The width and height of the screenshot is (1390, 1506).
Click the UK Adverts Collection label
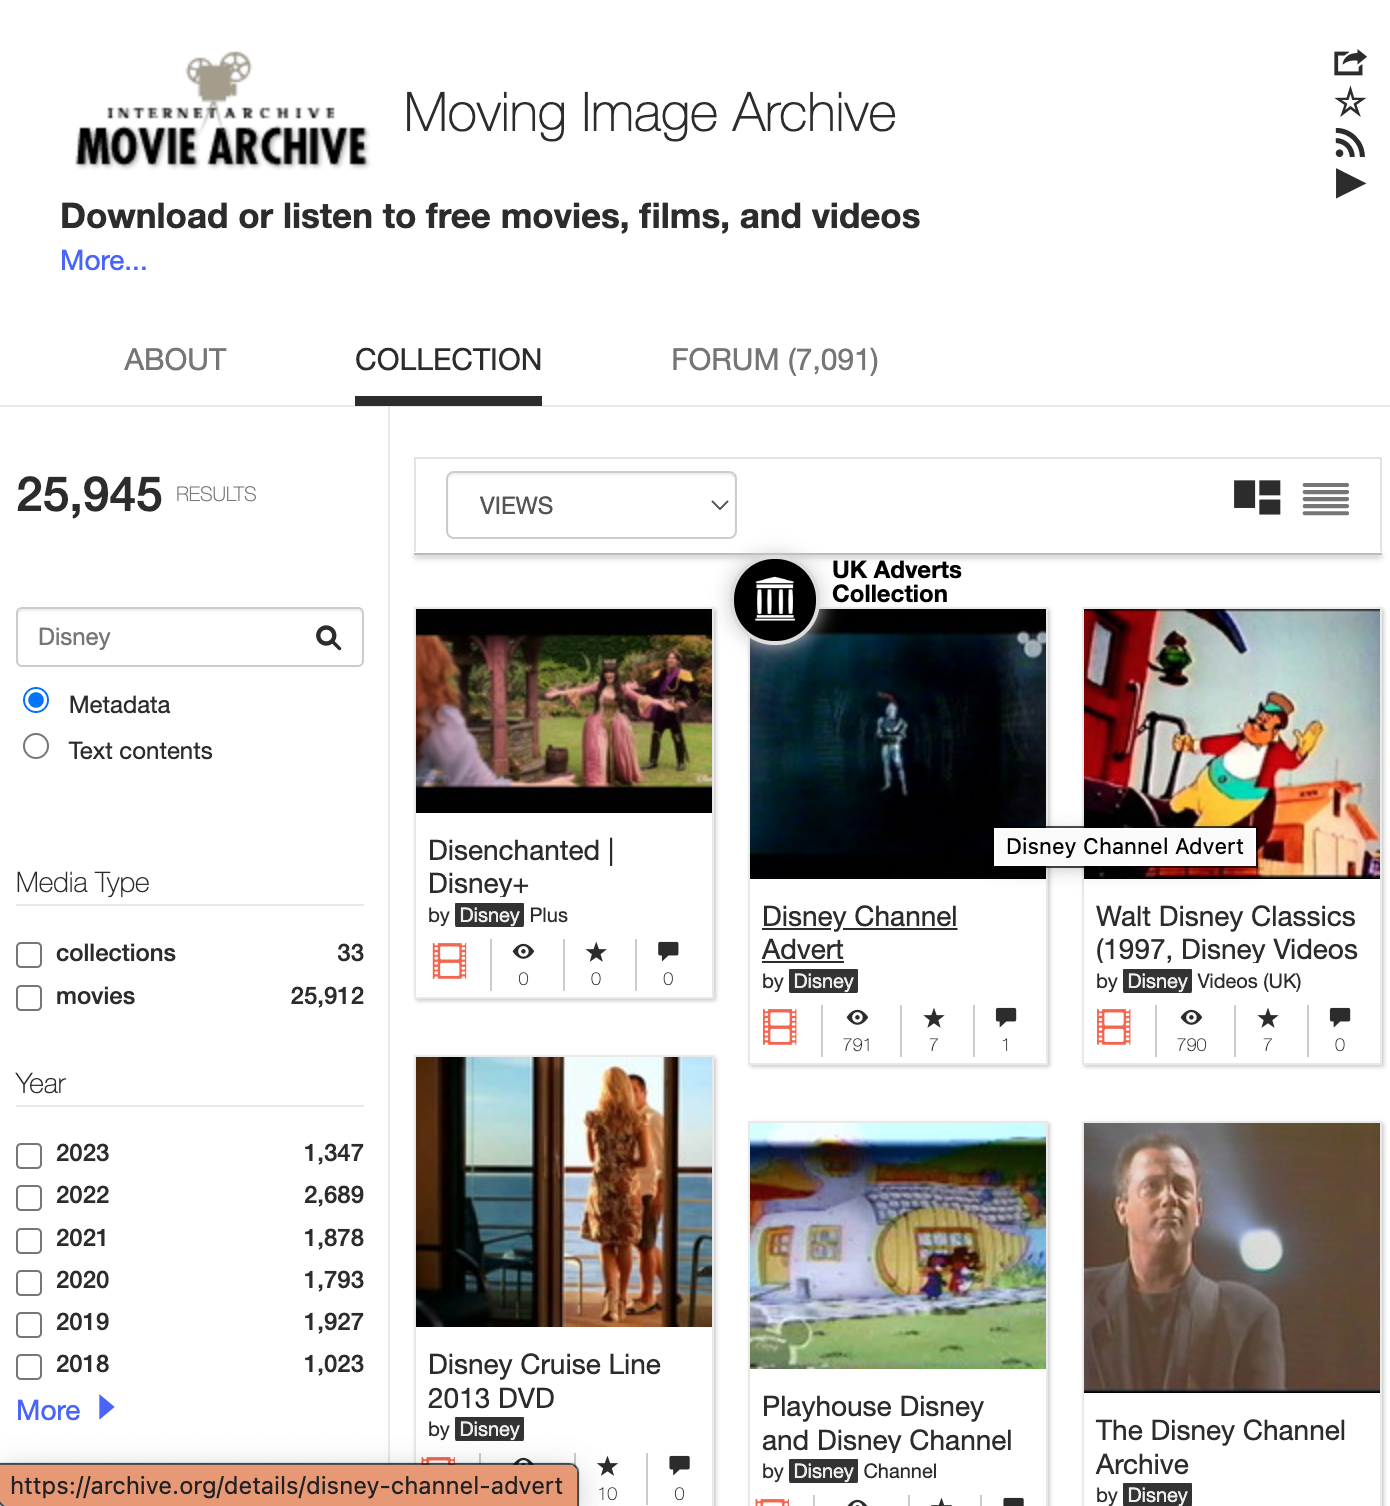[x=897, y=582]
